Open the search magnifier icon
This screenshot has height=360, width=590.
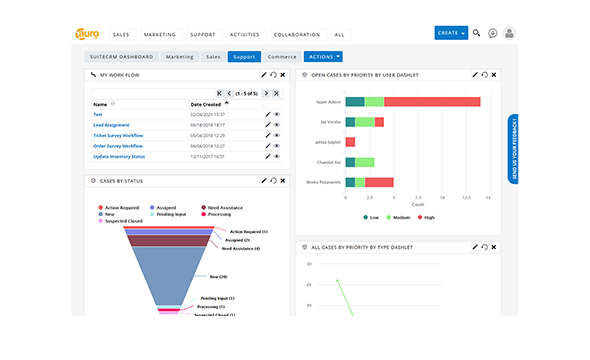coord(476,33)
